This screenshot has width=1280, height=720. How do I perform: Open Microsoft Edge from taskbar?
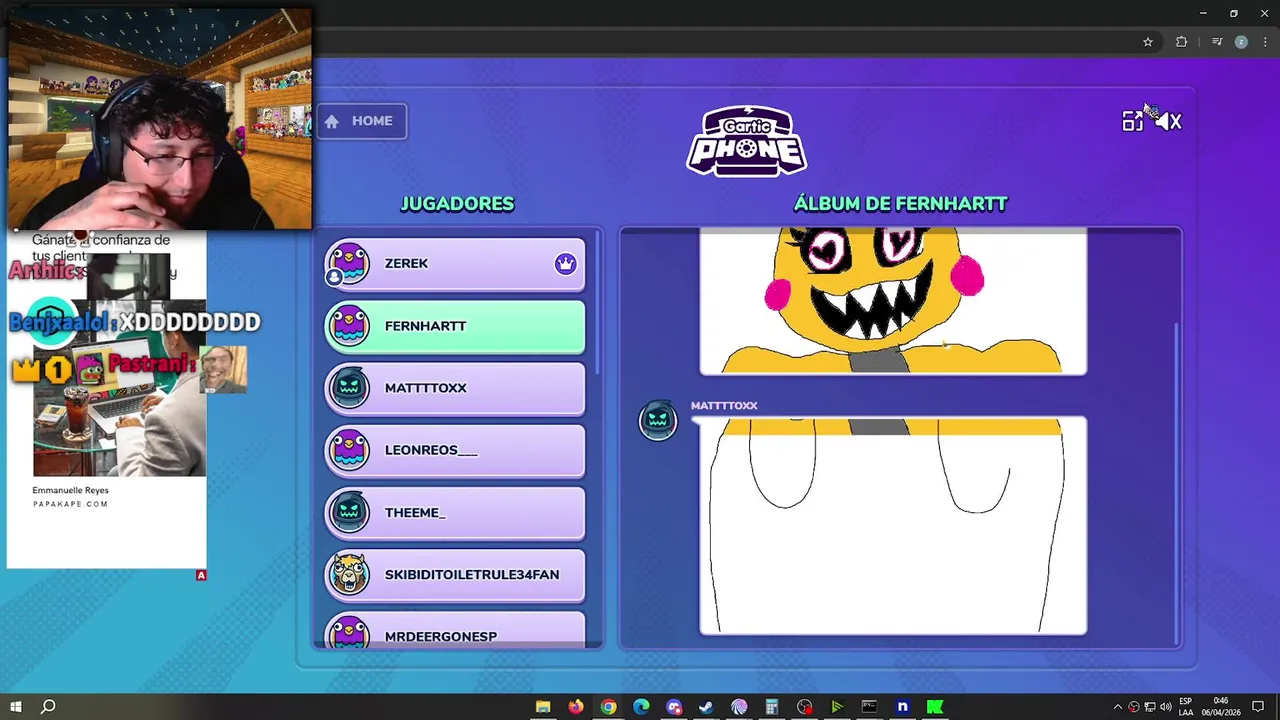point(641,707)
